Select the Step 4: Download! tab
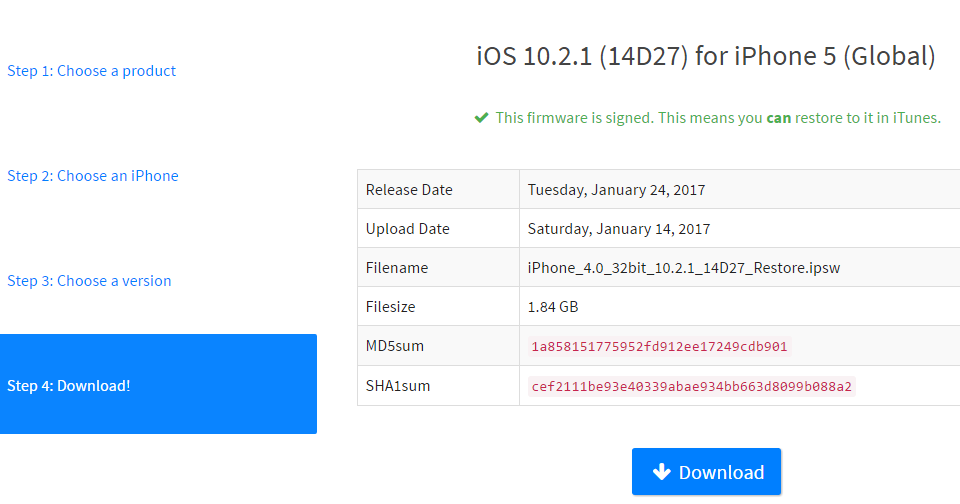960x504 pixels. pos(158,385)
